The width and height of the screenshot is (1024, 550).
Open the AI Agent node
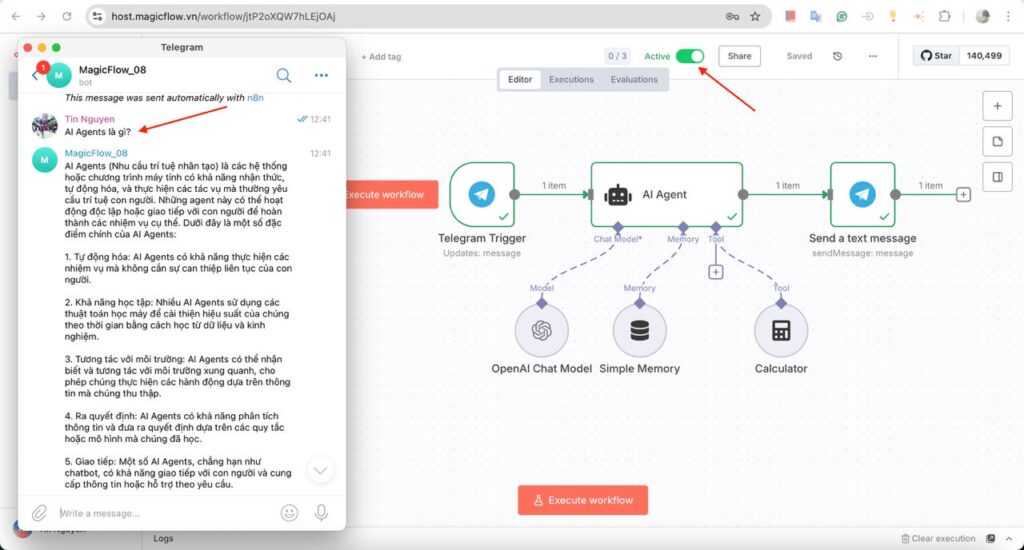point(666,195)
